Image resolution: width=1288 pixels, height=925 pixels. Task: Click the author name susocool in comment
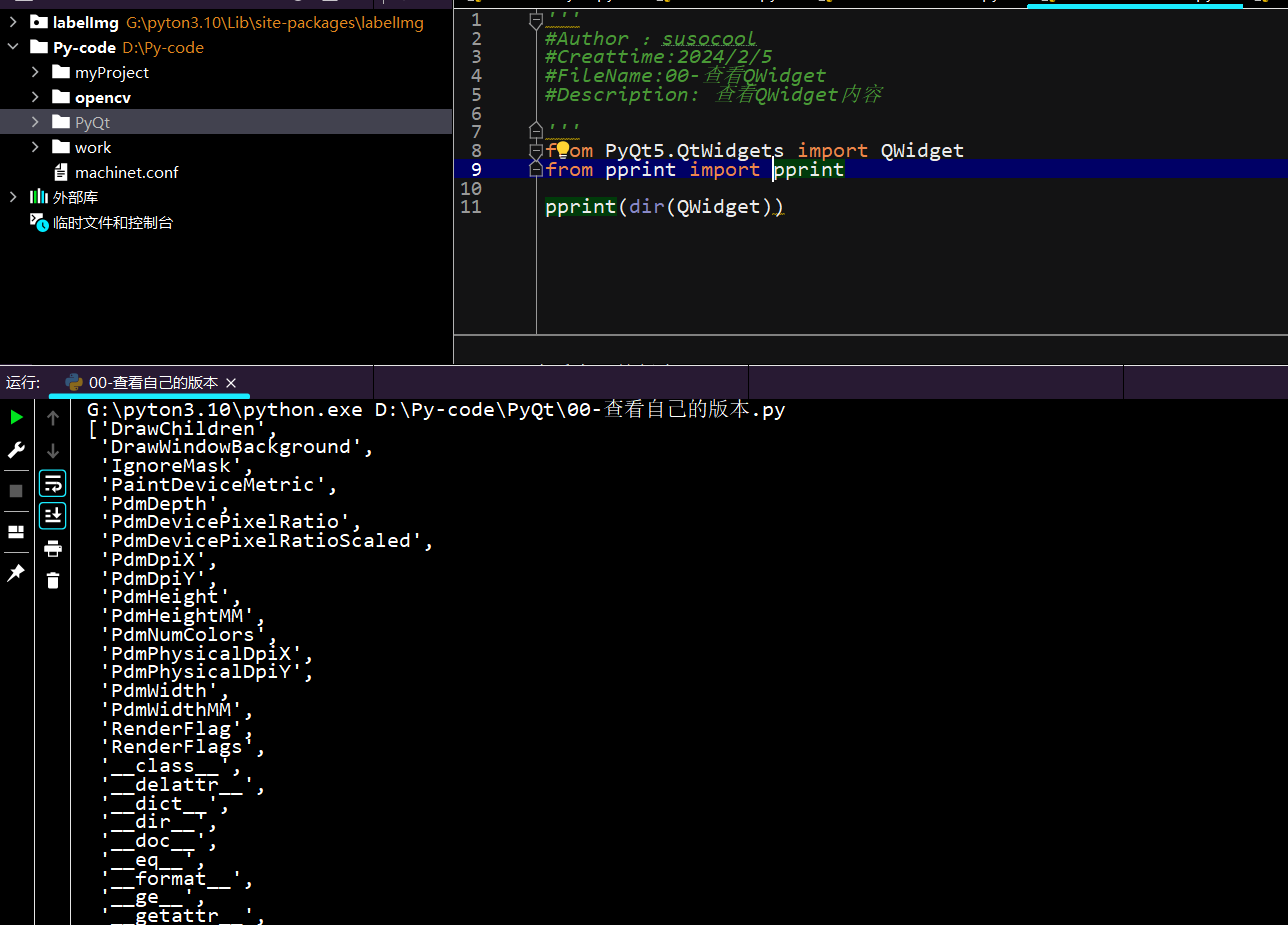click(x=709, y=39)
